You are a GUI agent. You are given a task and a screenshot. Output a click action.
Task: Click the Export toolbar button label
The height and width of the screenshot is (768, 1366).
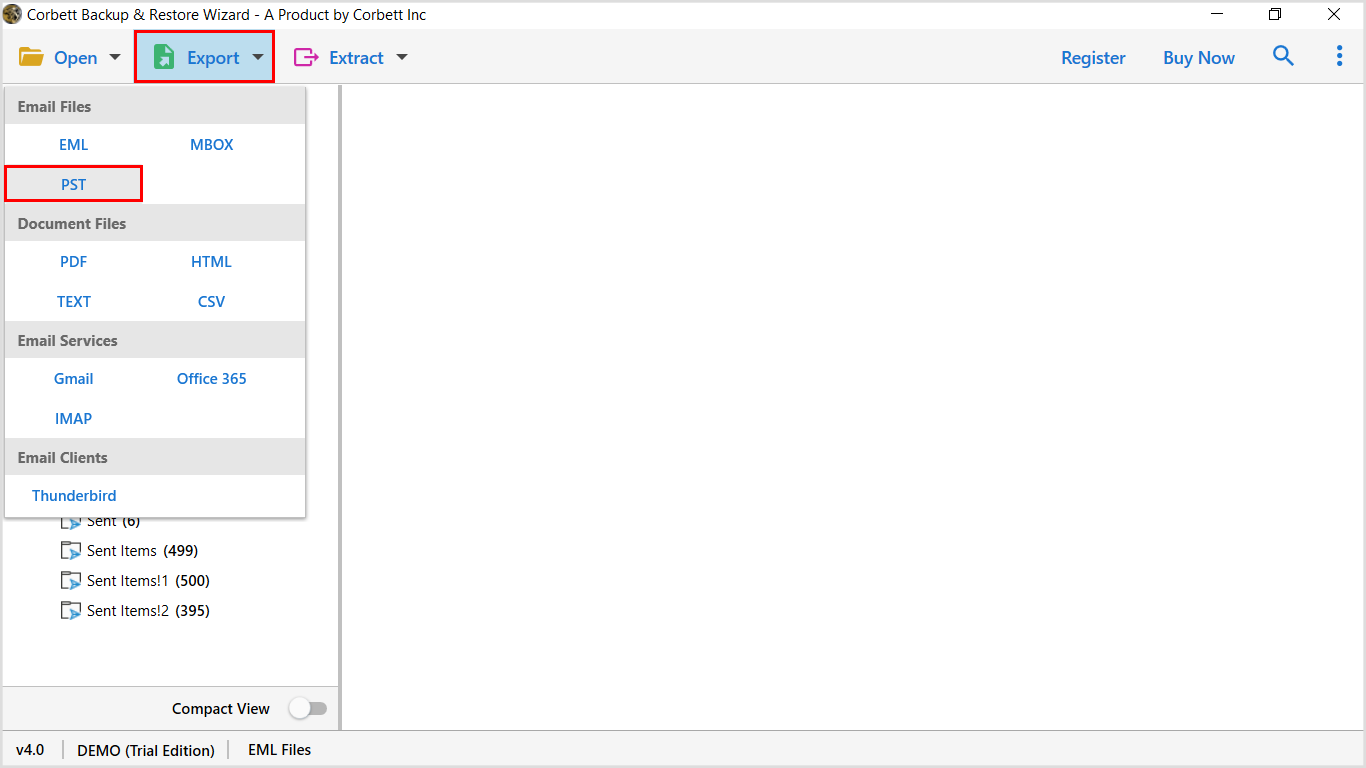pos(213,57)
